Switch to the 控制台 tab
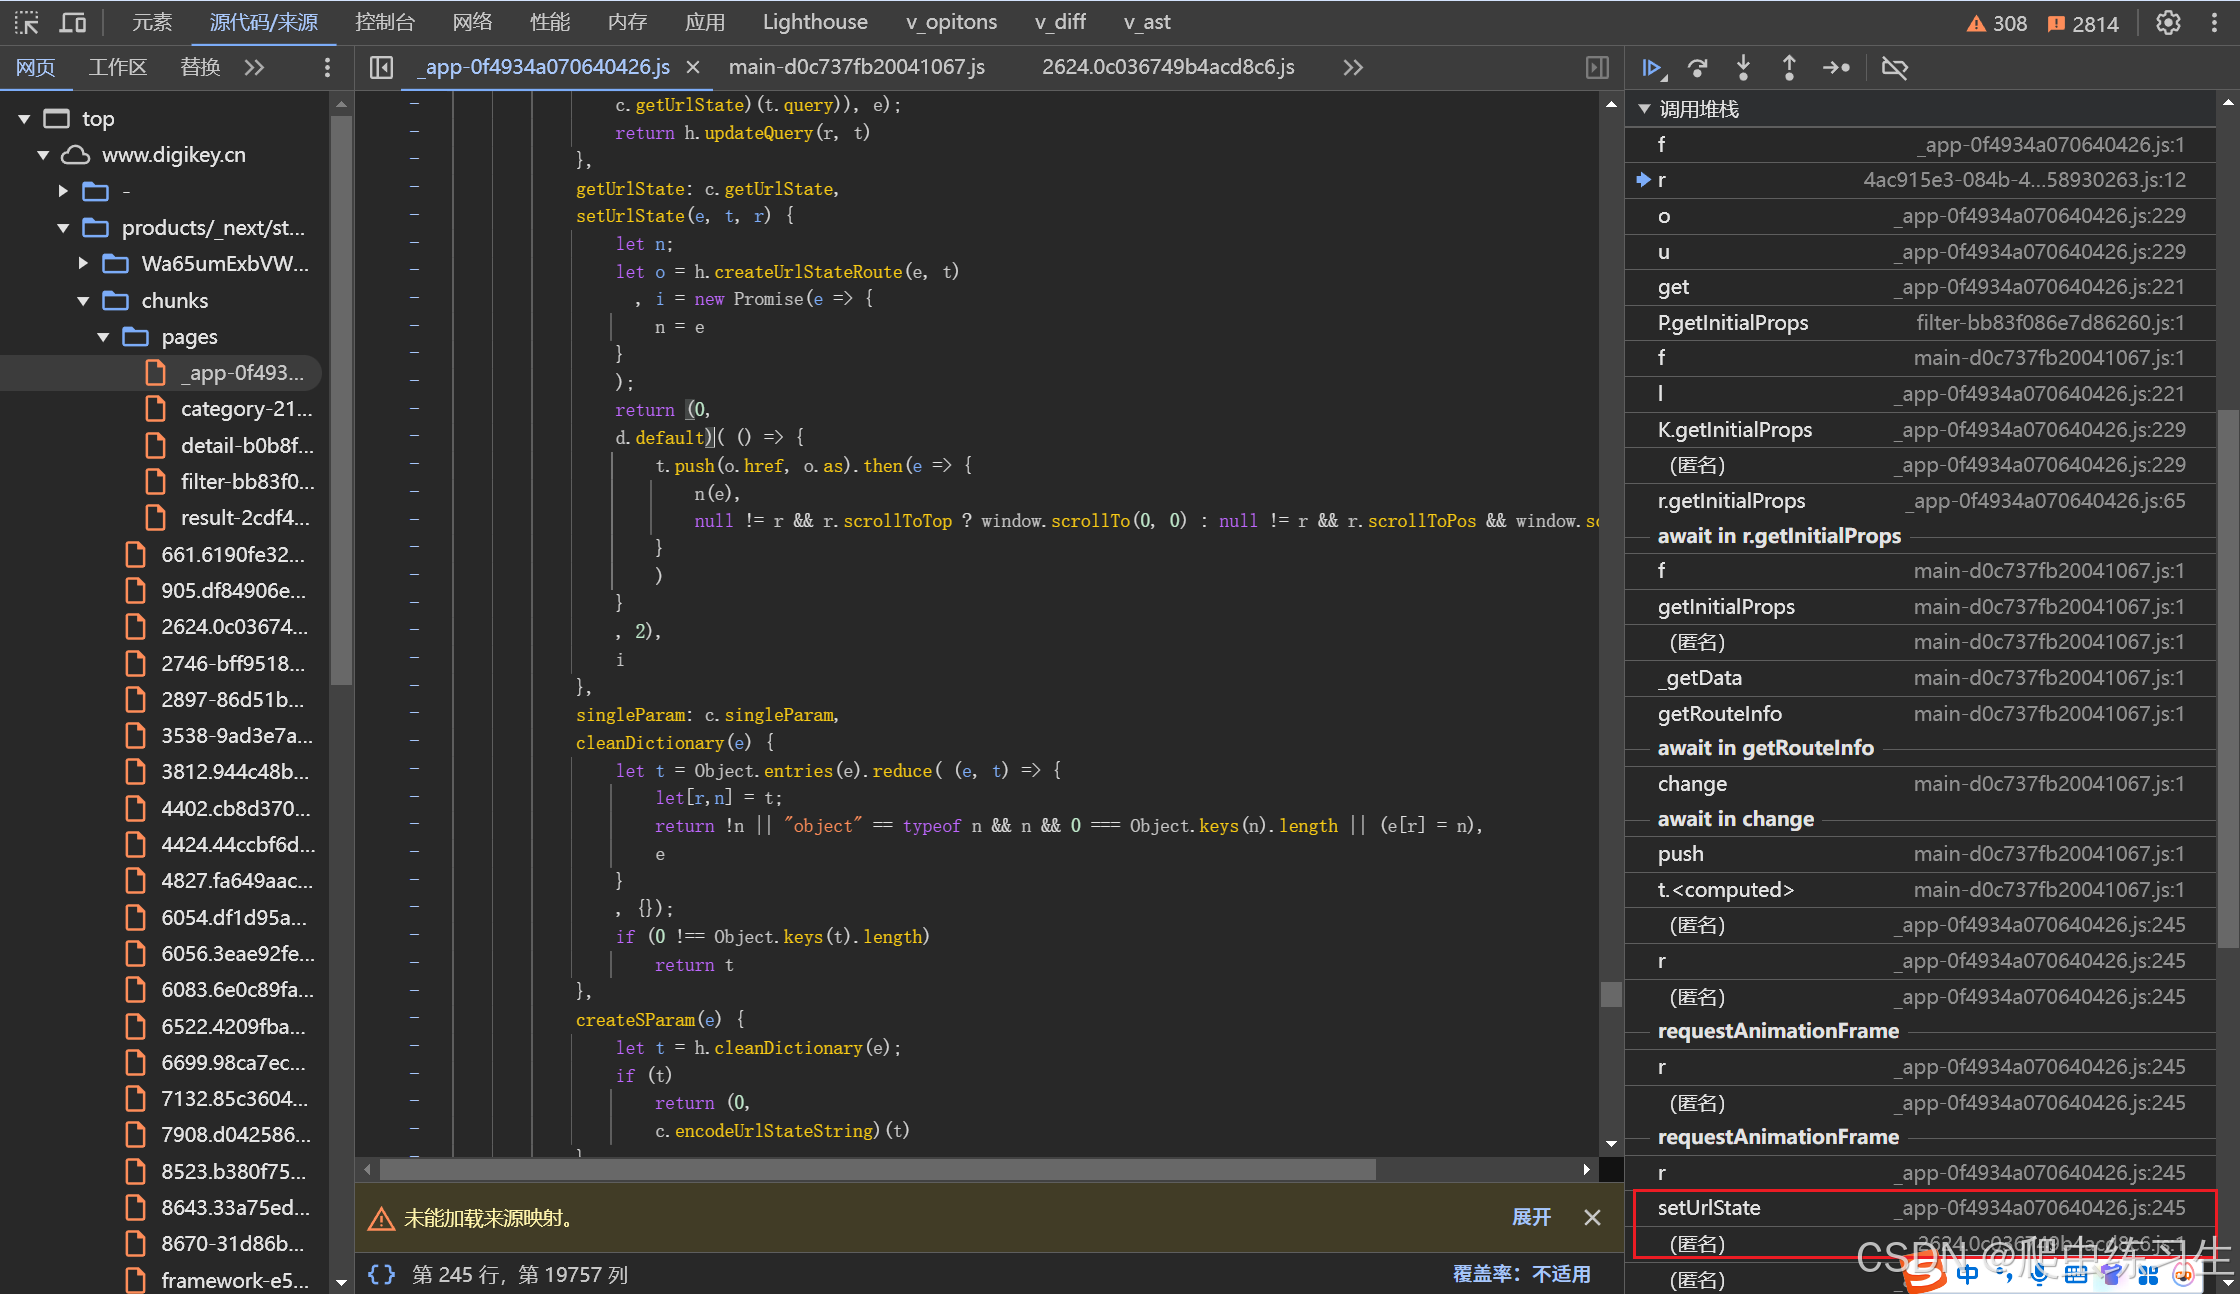The width and height of the screenshot is (2240, 1294). 385,22
